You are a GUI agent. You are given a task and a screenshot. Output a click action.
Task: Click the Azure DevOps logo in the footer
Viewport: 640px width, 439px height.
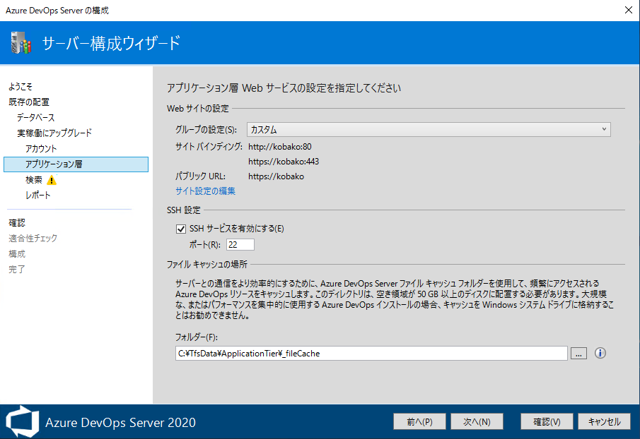[23, 421]
